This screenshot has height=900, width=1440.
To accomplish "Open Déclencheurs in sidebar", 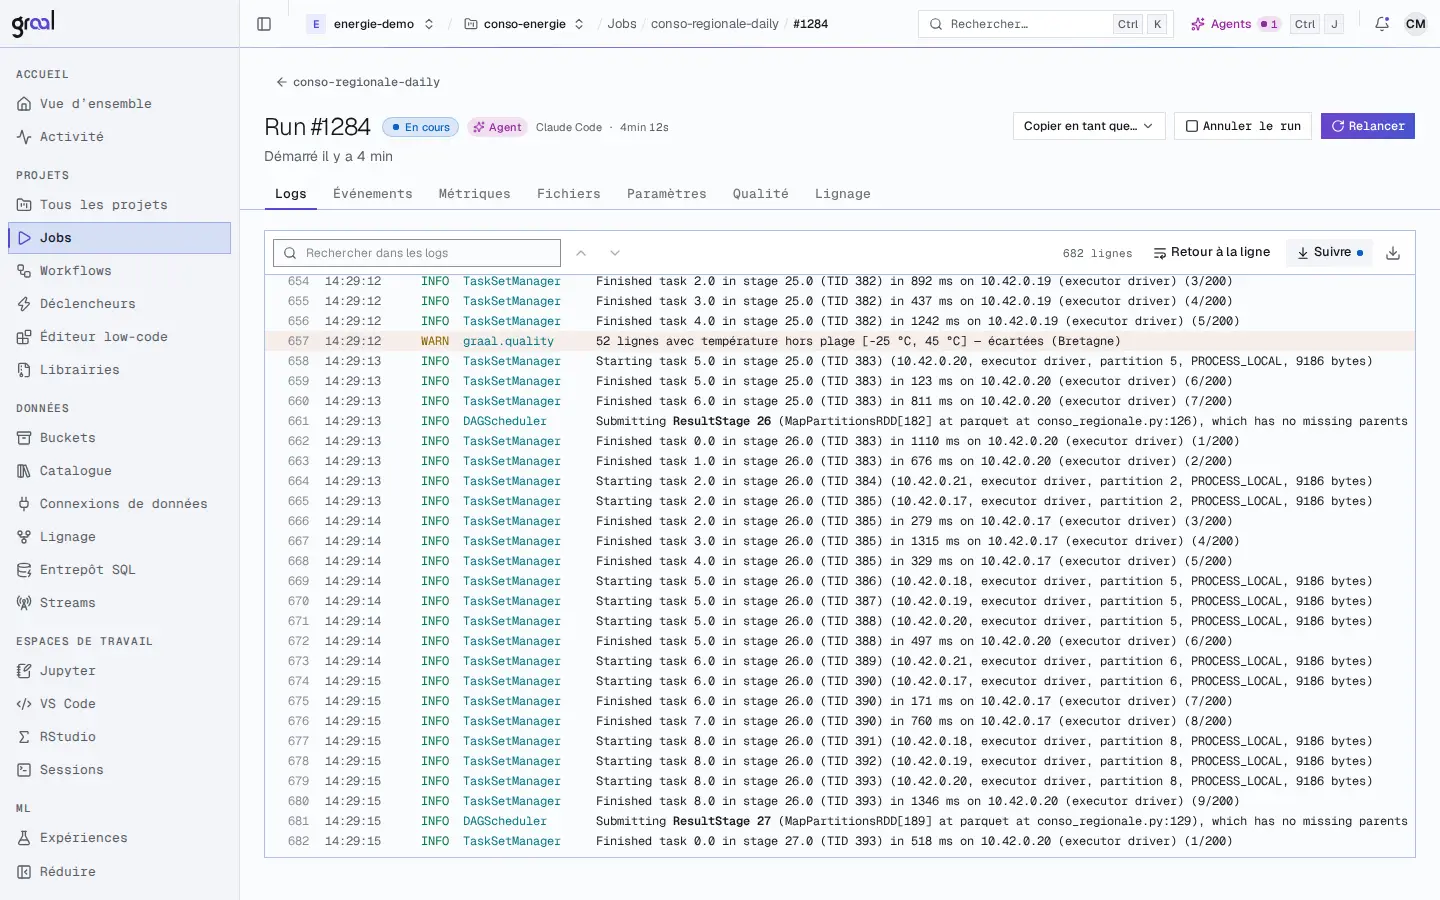I will (x=119, y=304).
